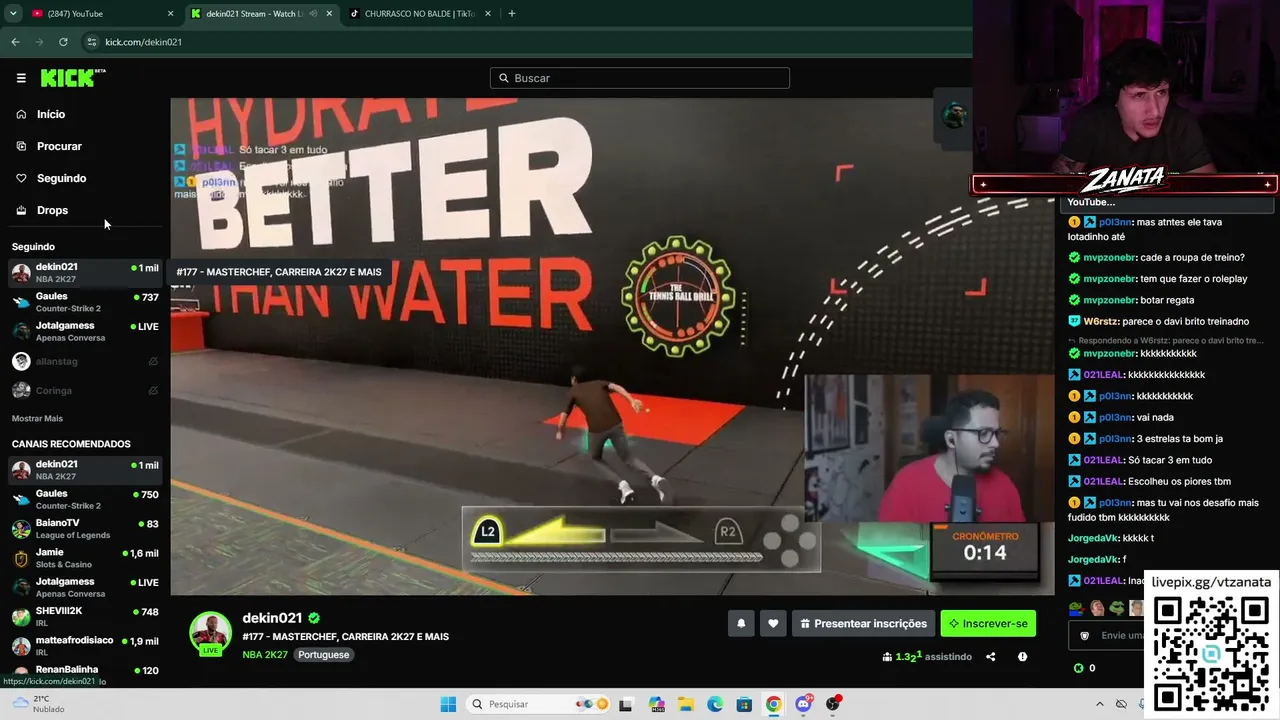The image size is (1280, 720).
Task: Open Discord from the taskbar
Action: pos(803,704)
